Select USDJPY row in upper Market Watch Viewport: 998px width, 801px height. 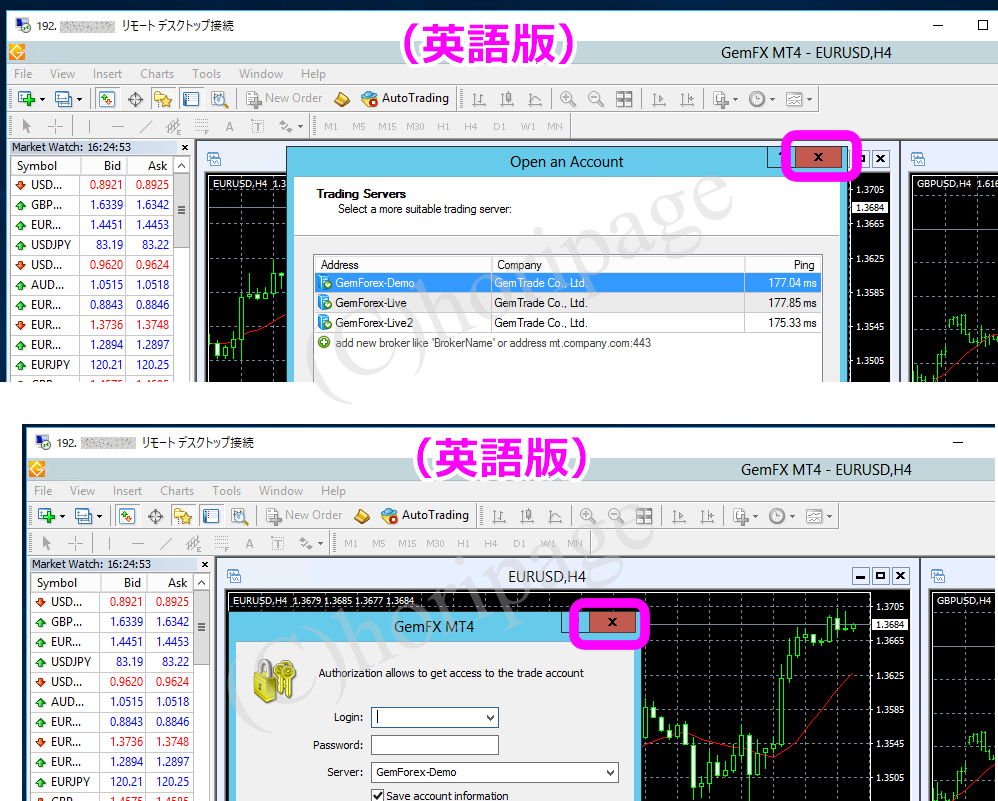92,245
